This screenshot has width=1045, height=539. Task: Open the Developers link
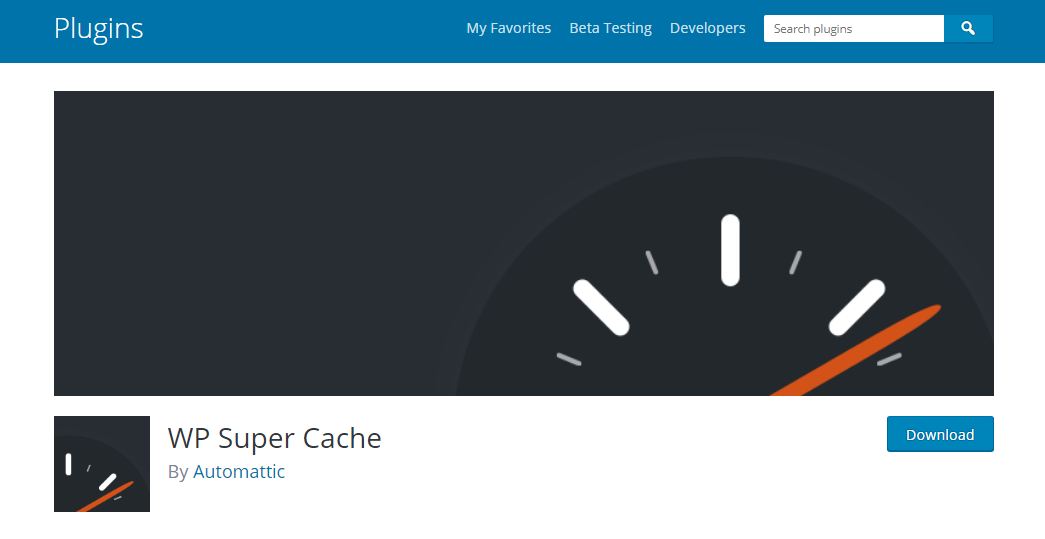point(708,28)
